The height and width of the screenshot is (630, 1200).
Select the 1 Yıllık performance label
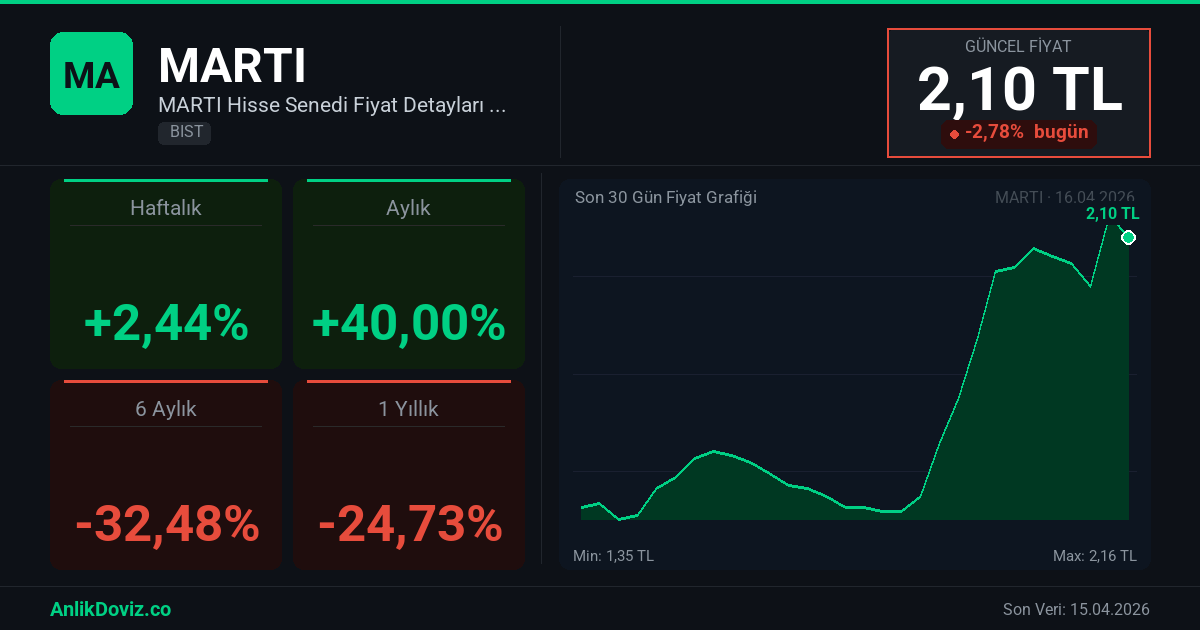point(408,409)
